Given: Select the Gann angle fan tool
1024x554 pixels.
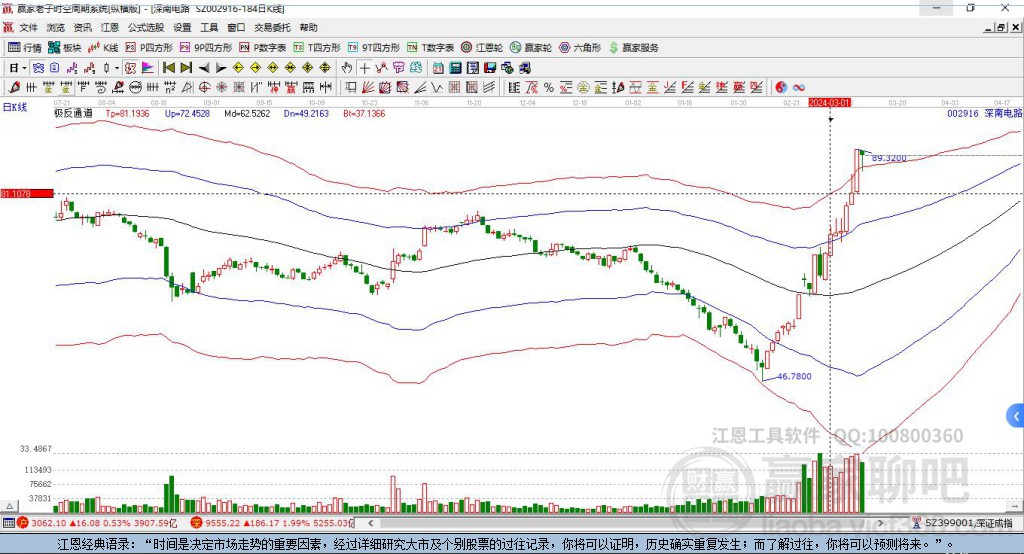Looking at the screenshot, I should coord(368,88).
